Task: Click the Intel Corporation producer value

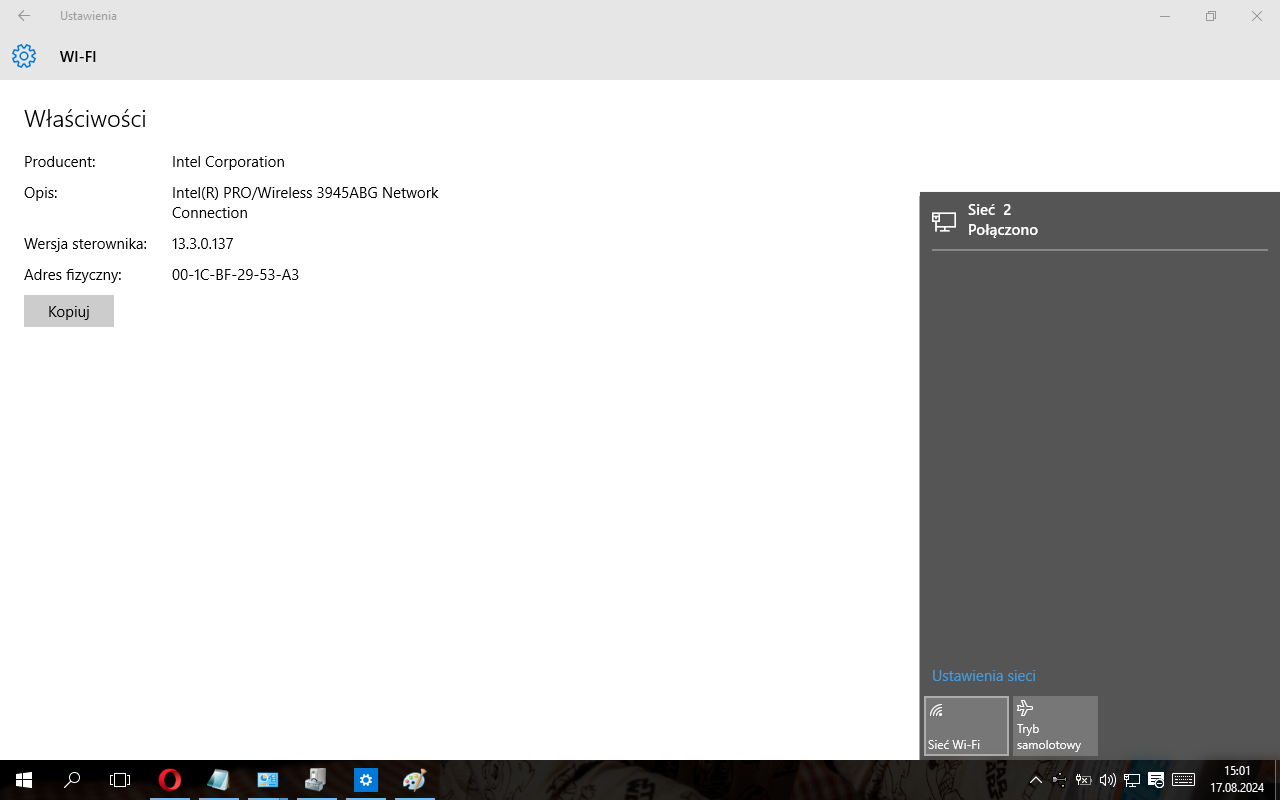Action: click(x=228, y=161)
